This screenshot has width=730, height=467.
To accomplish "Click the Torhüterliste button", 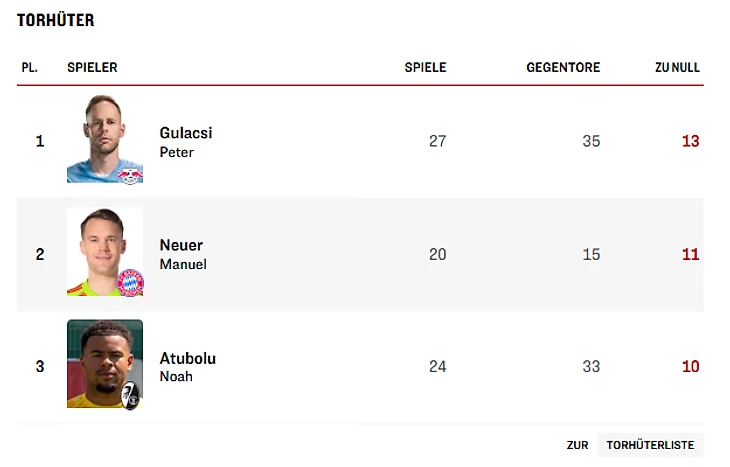I will click(x=650, y=445).
